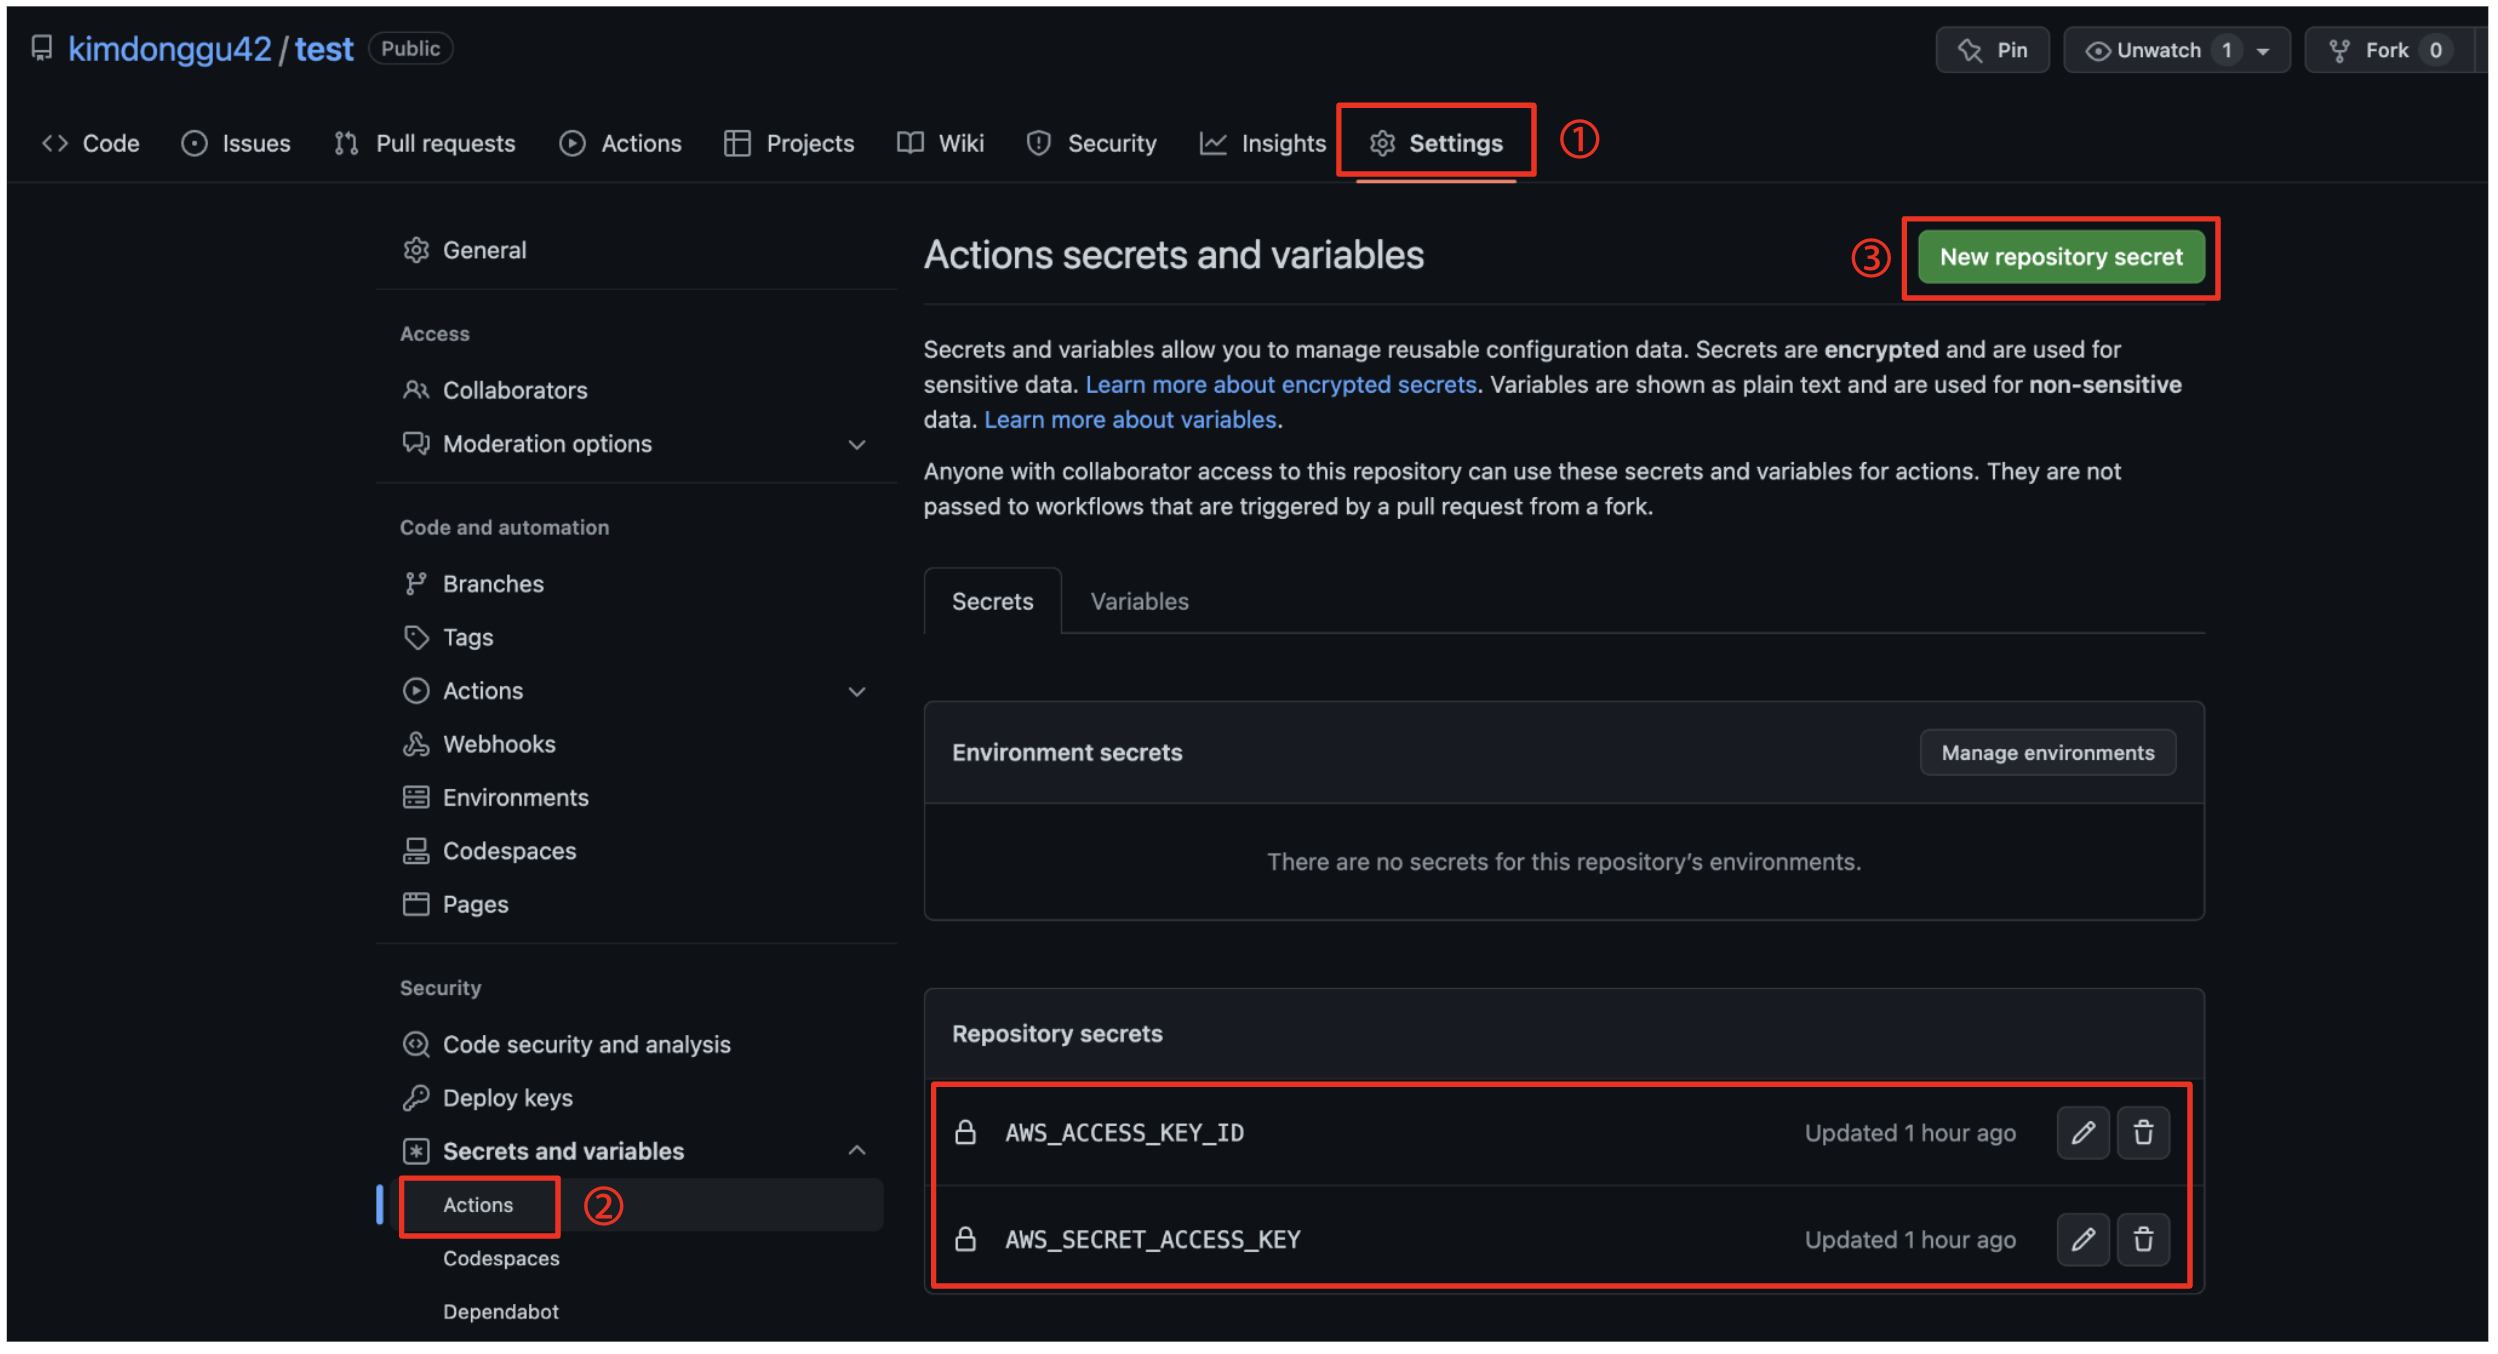The width and height of the screenshot is (2498, 1354).
Task: Select Codespaces under Secrets and variables
Action: tap(502, 1260)
